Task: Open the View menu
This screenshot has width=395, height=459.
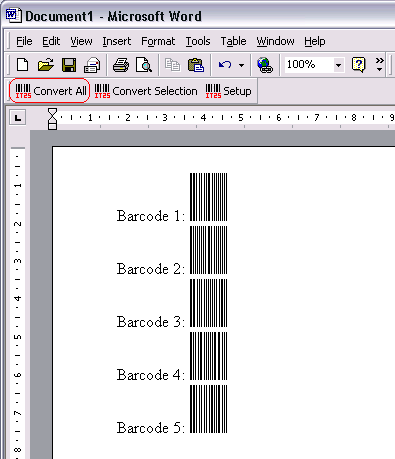Action: click(x=81, y=41)
